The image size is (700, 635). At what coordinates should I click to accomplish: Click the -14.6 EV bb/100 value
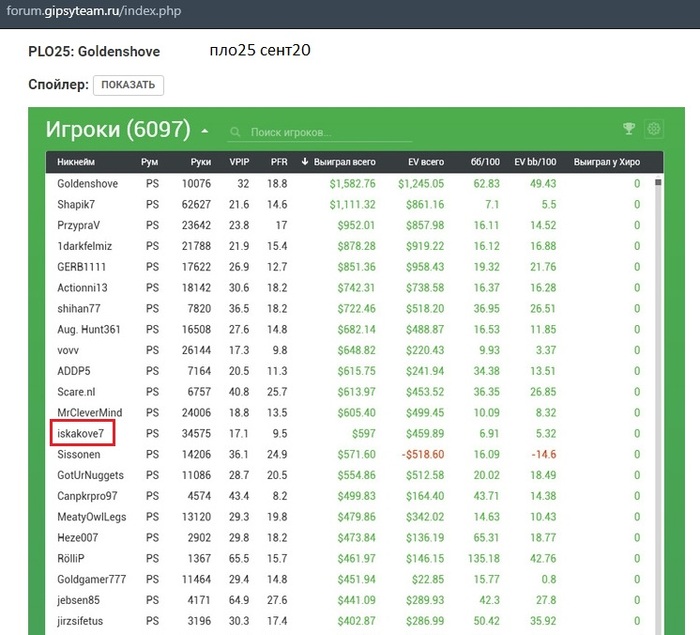(544, 455)
